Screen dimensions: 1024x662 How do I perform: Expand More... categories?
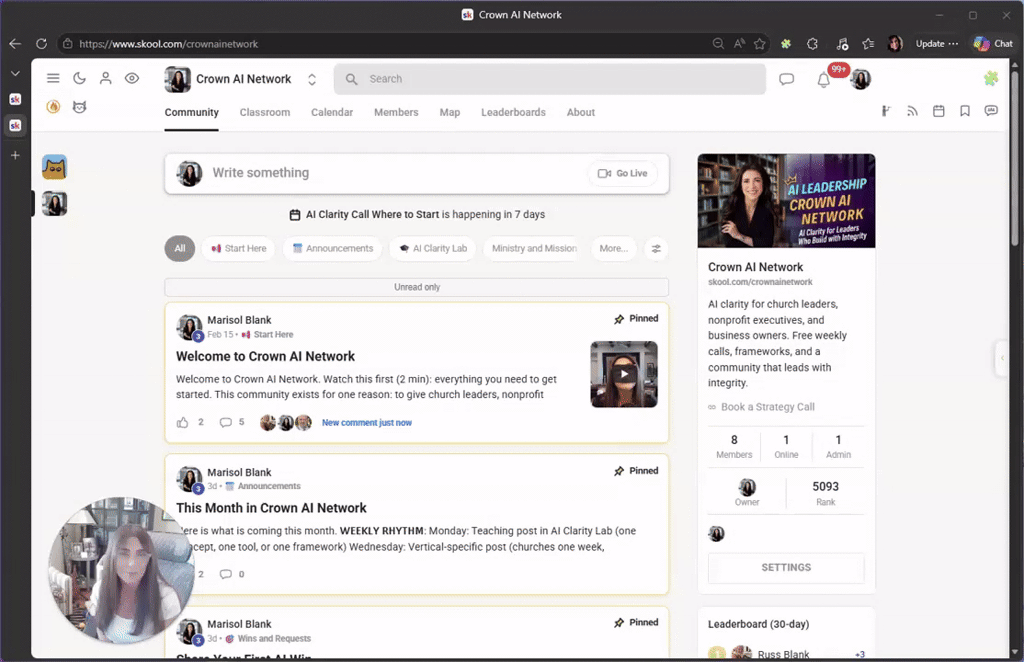coord(613,249)
